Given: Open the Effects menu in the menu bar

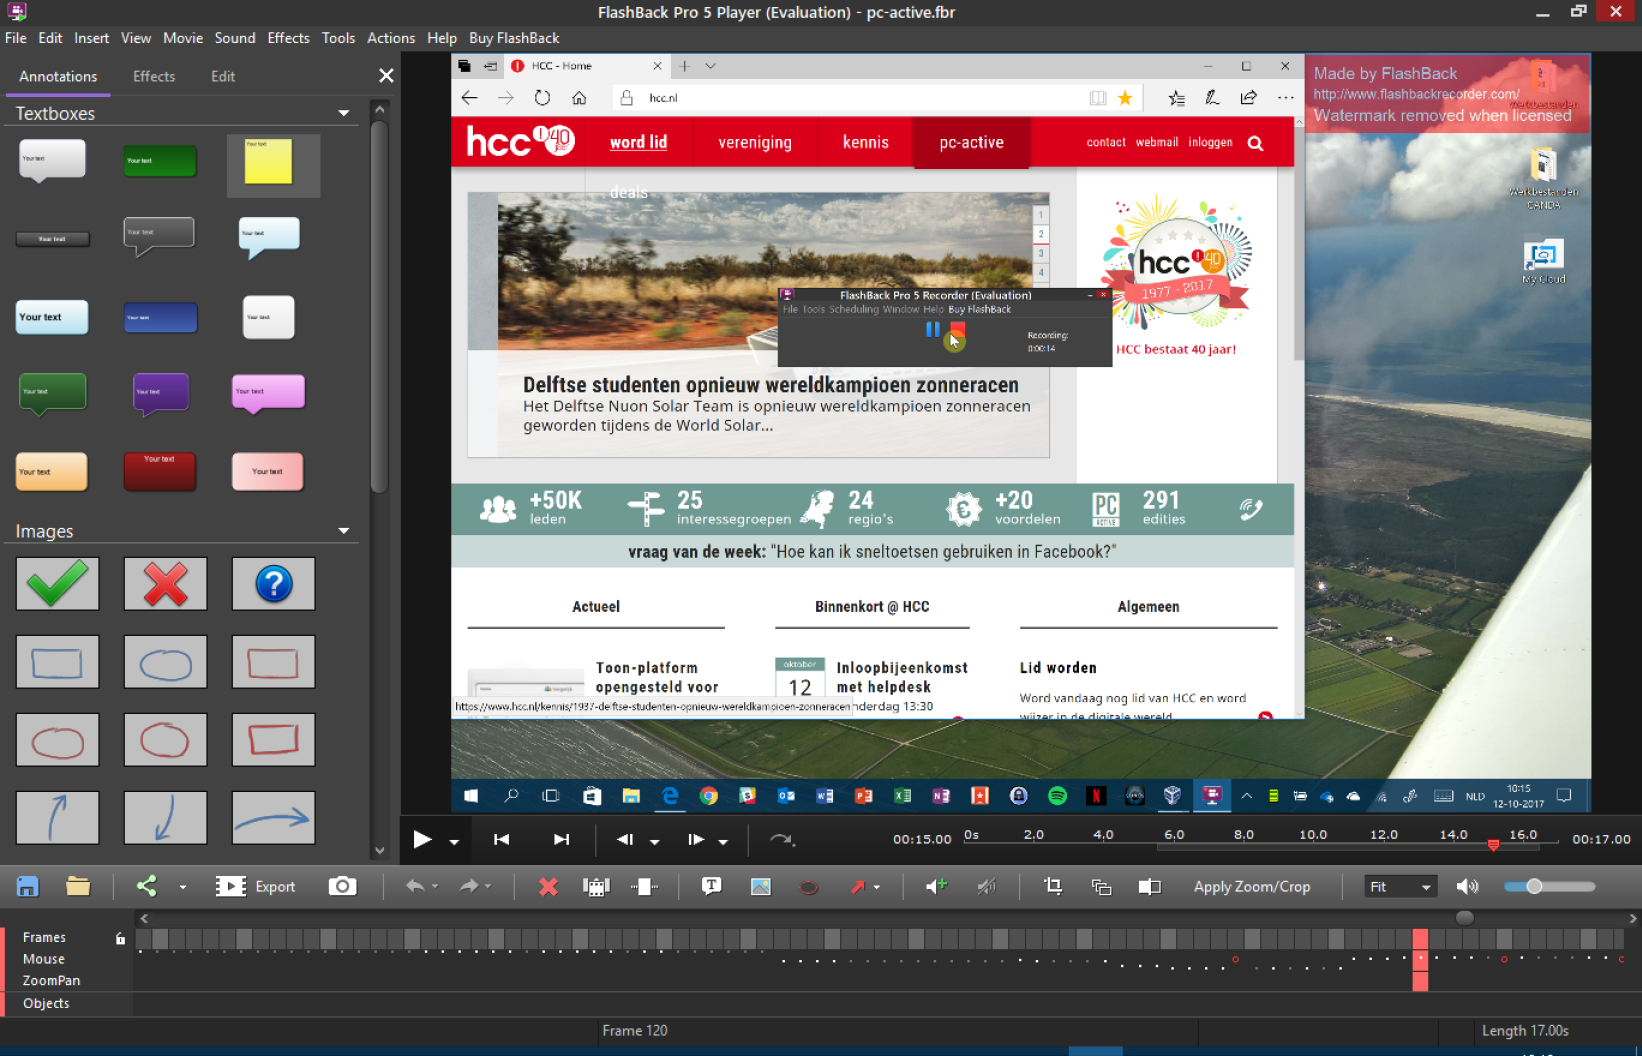Looking at the screenshot, I should 288,38.
